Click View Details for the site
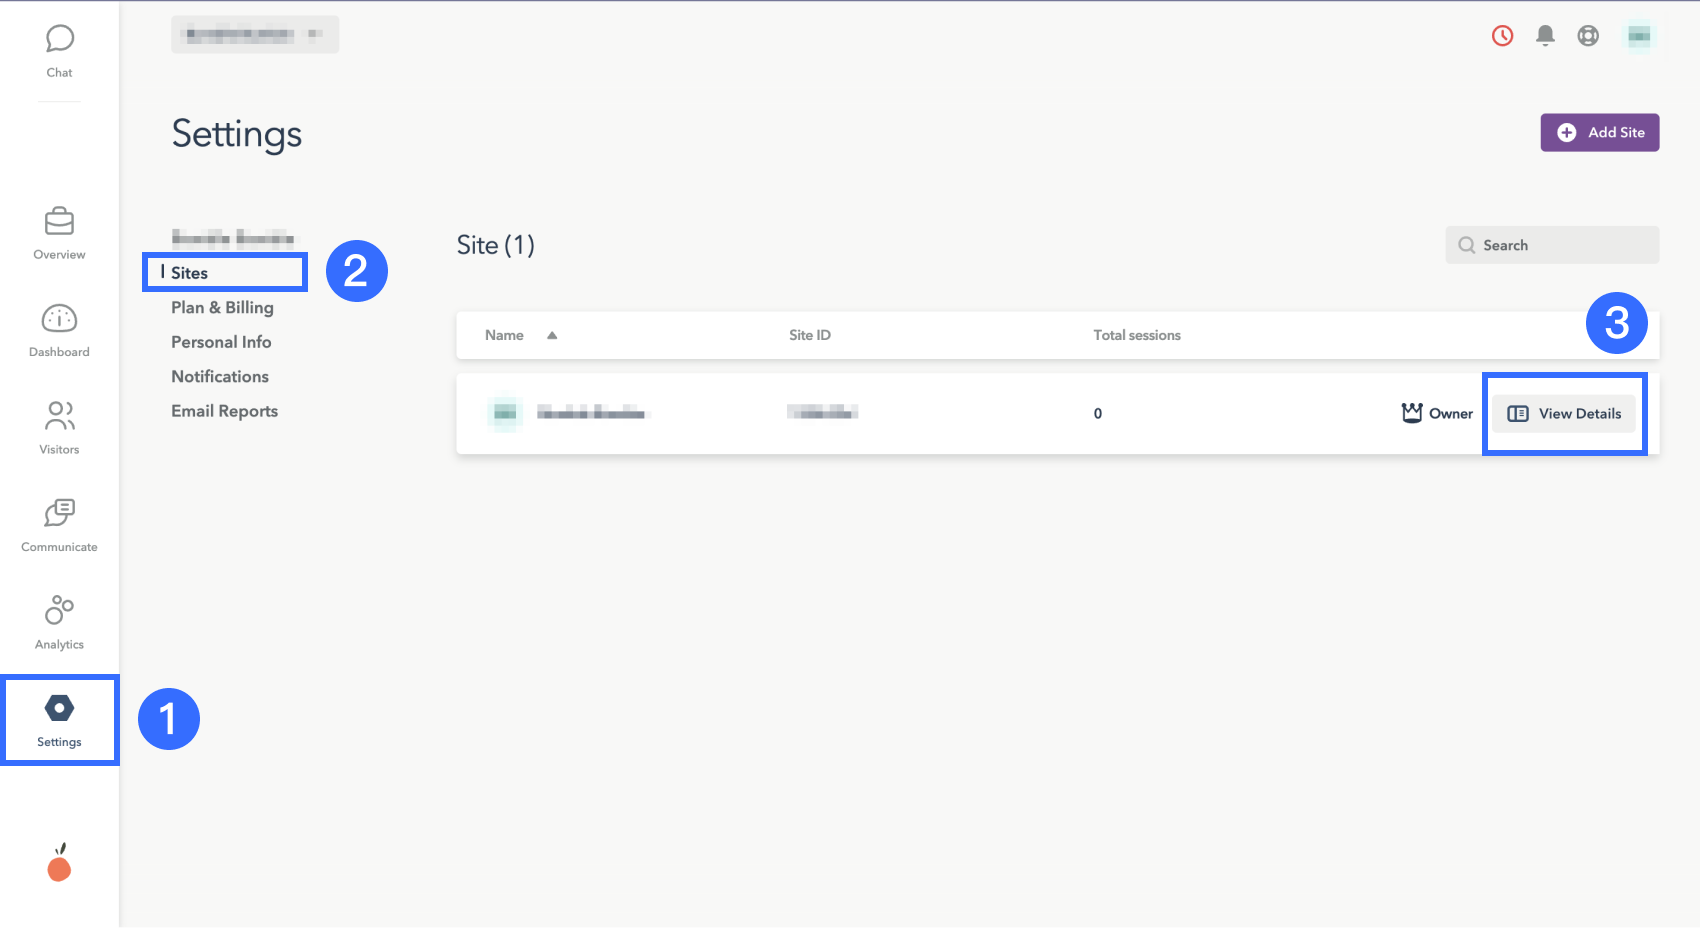 1564,414
